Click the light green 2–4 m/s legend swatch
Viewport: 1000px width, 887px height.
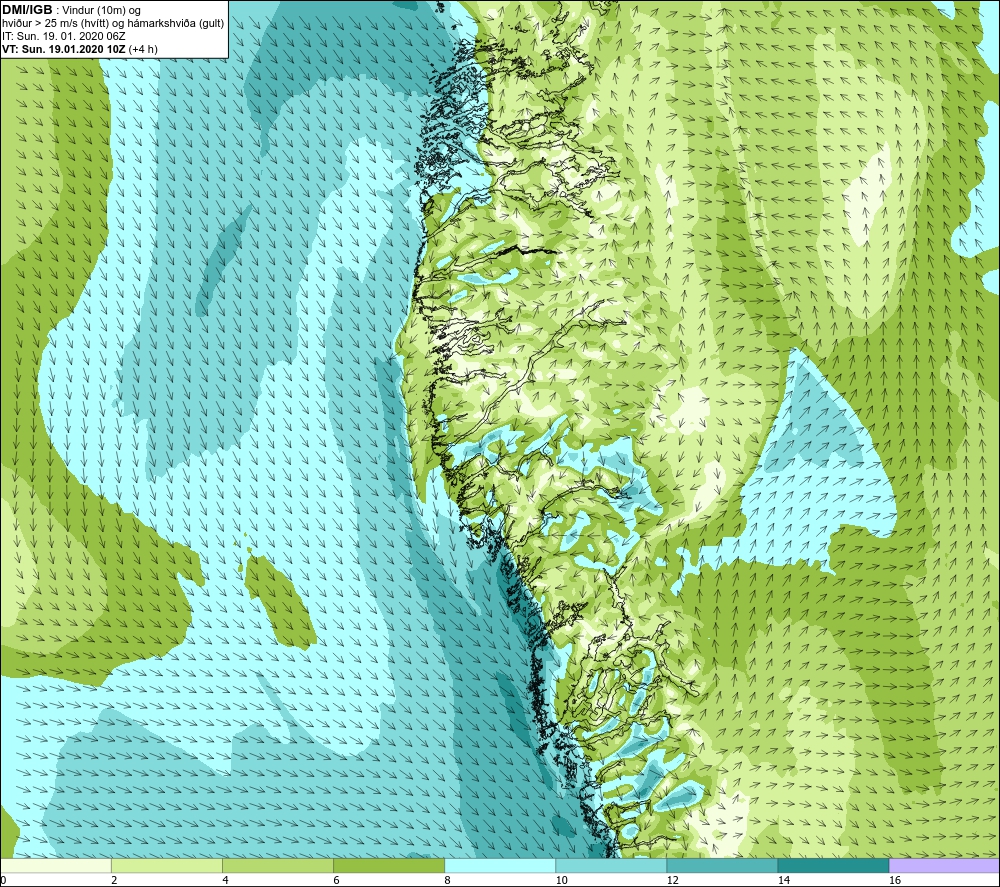click(x=167, y=865)
